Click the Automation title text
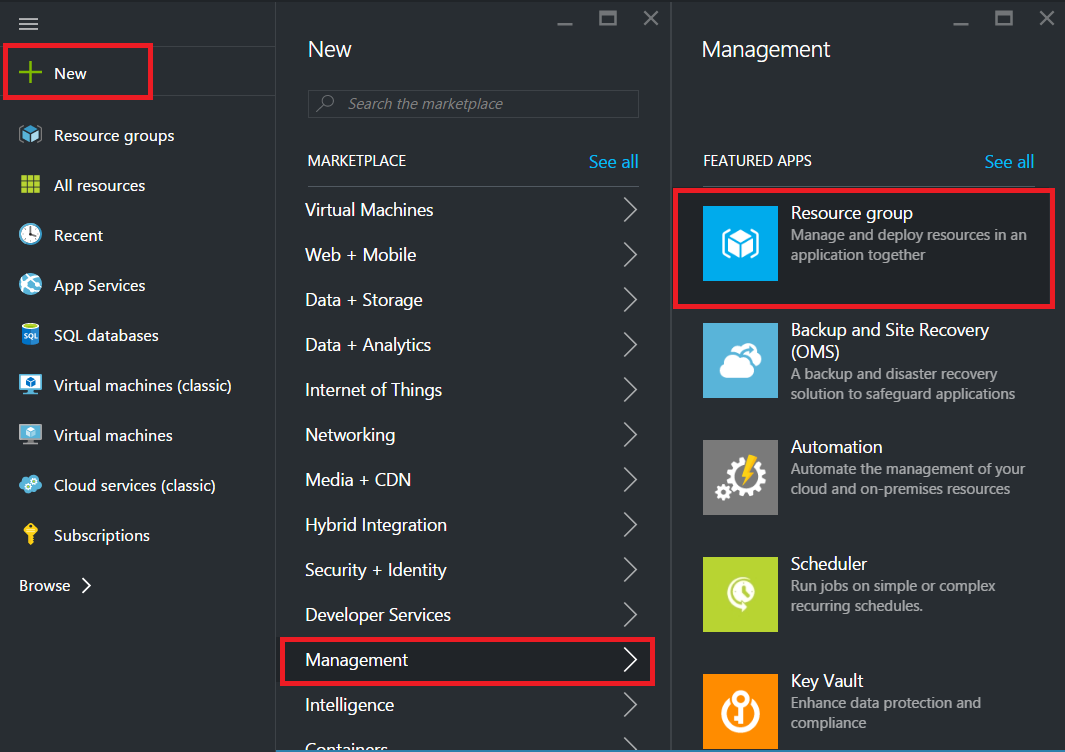The image size is (1065, 752). (836, 447)
